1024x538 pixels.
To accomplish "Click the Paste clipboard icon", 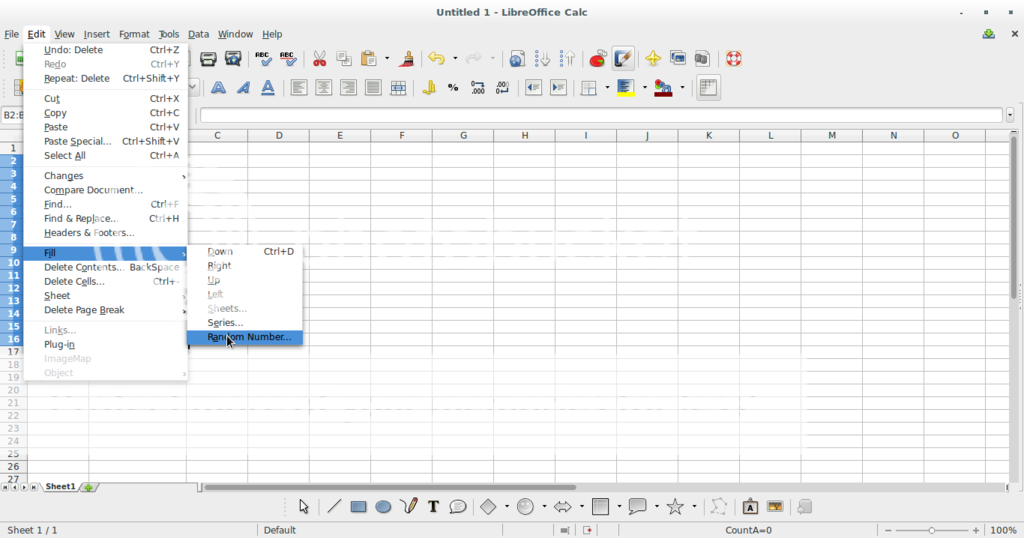I will point(369,59).
